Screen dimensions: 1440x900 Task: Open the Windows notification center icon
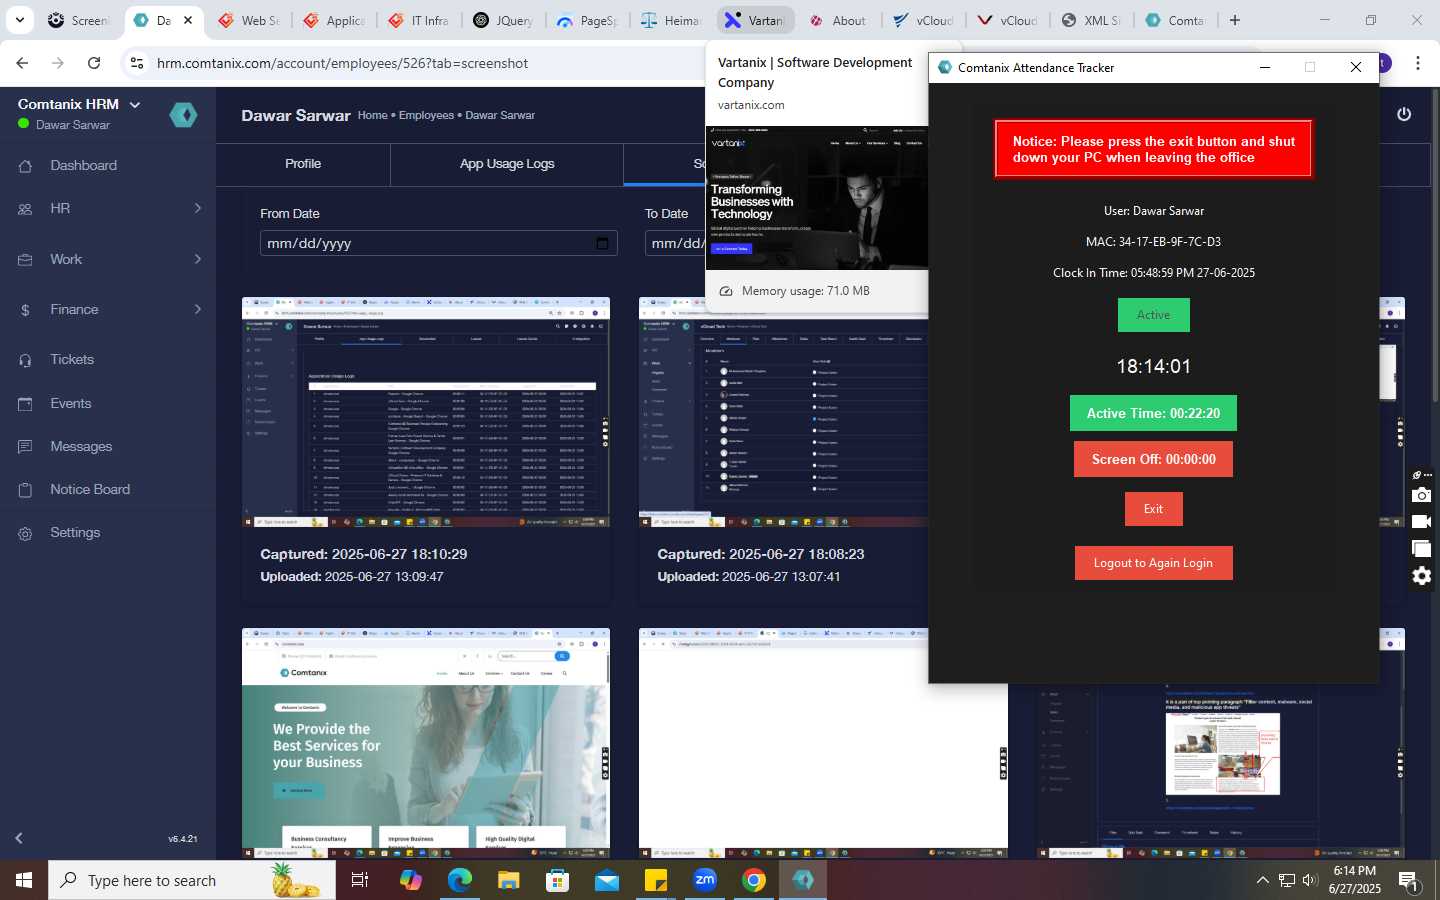1408,880
